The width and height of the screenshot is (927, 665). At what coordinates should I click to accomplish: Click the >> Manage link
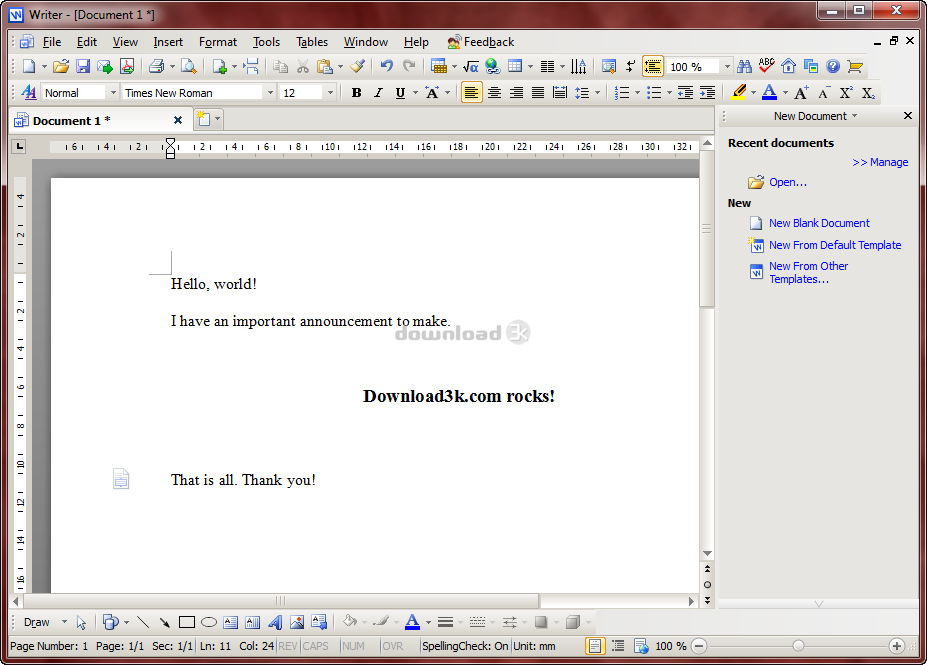(x=880, y=162)
